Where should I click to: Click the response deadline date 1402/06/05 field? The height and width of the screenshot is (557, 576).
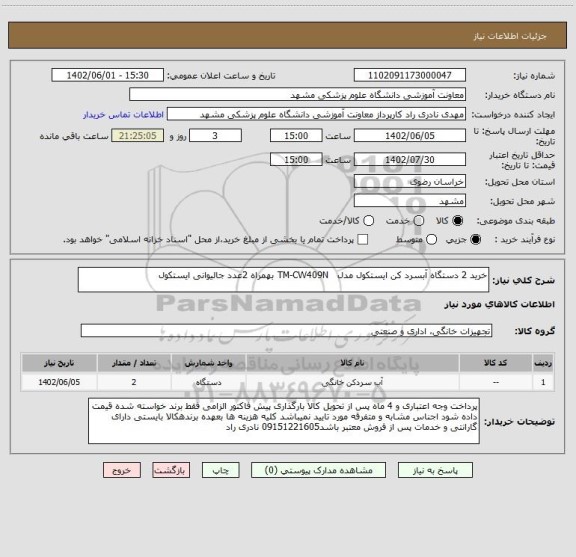(410, 136)
